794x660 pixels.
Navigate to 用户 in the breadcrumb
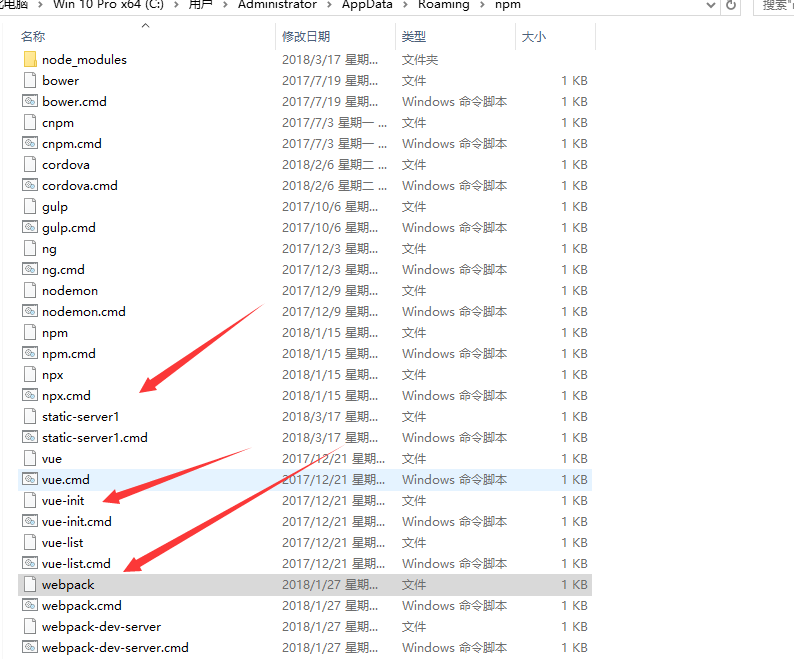pyautogui.click(x=201, y=5)
